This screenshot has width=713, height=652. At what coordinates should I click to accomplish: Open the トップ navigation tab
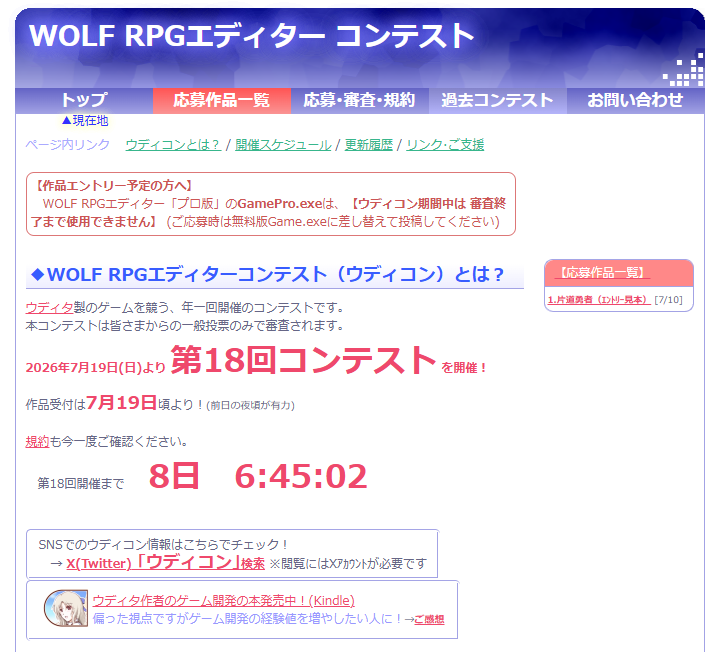(x=84, y=100)
